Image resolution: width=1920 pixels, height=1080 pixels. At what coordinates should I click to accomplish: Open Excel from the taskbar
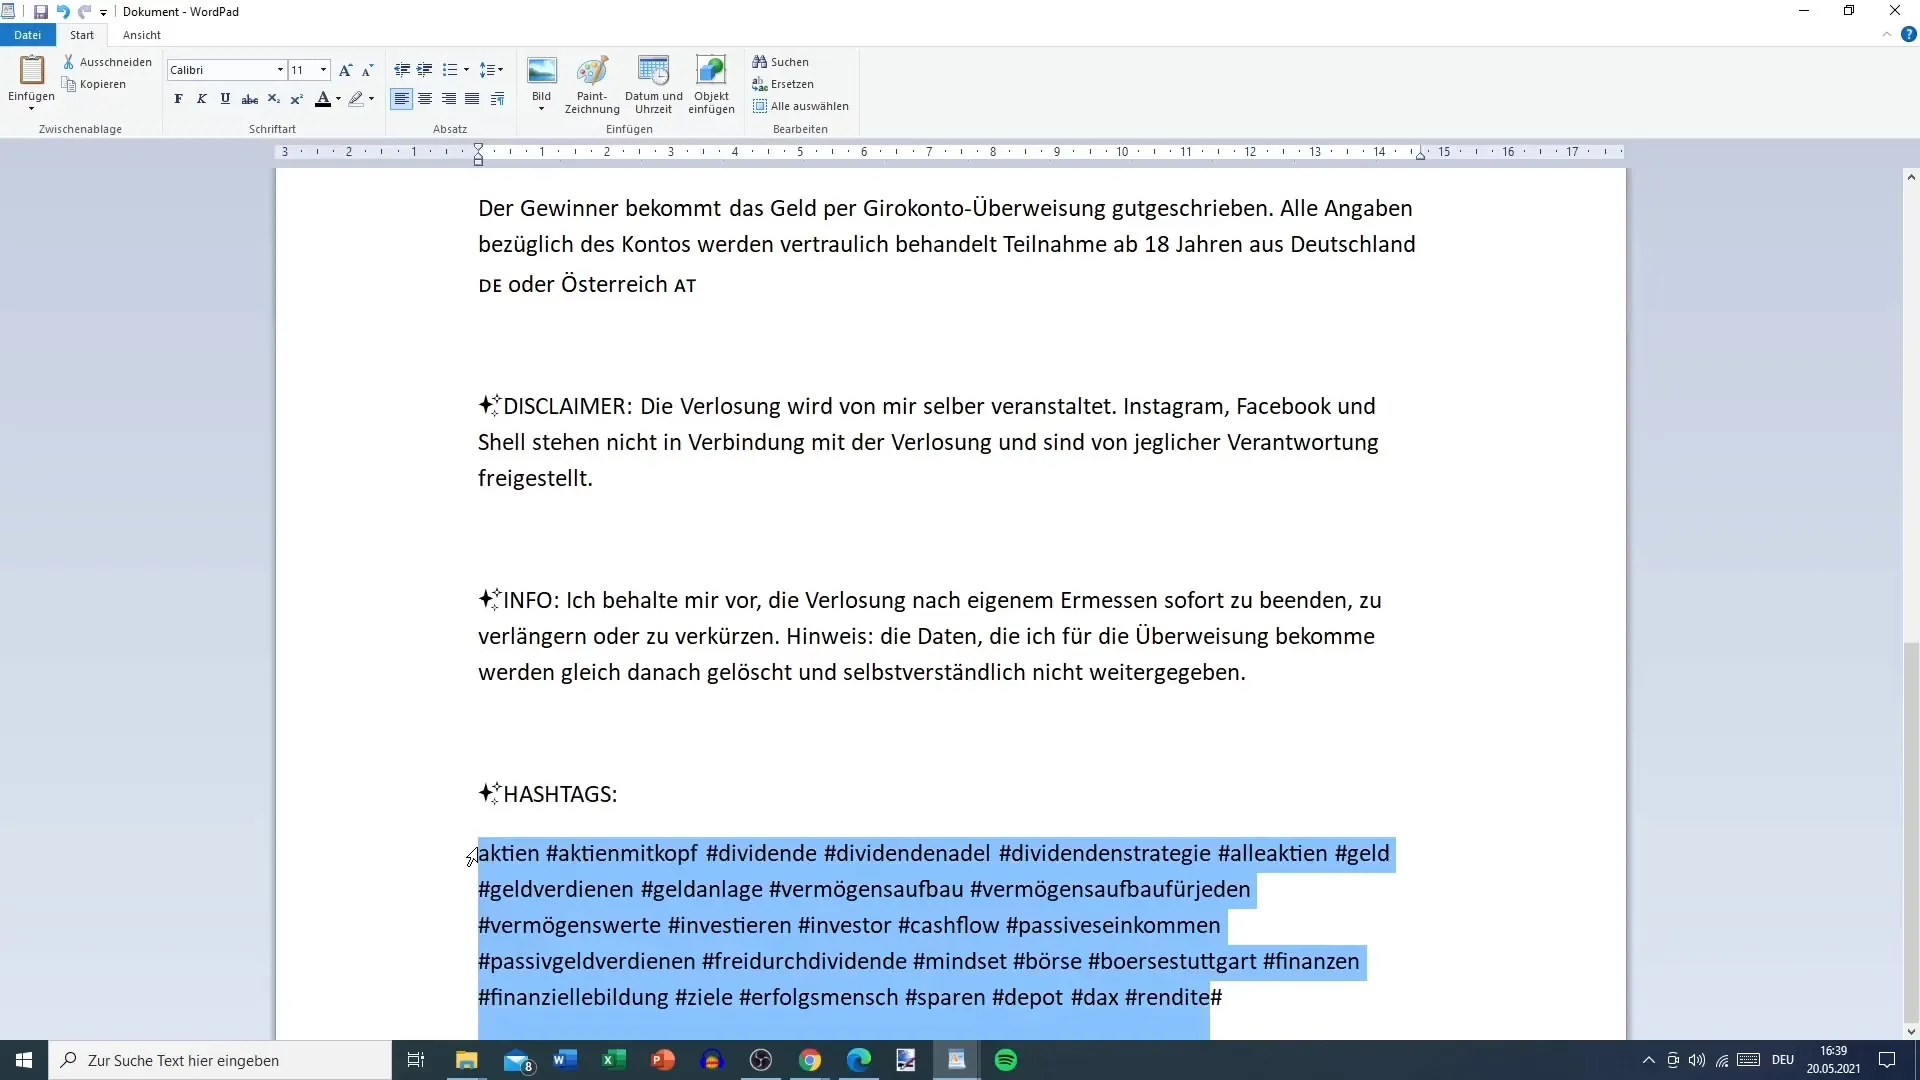(x=614, y=1060)
